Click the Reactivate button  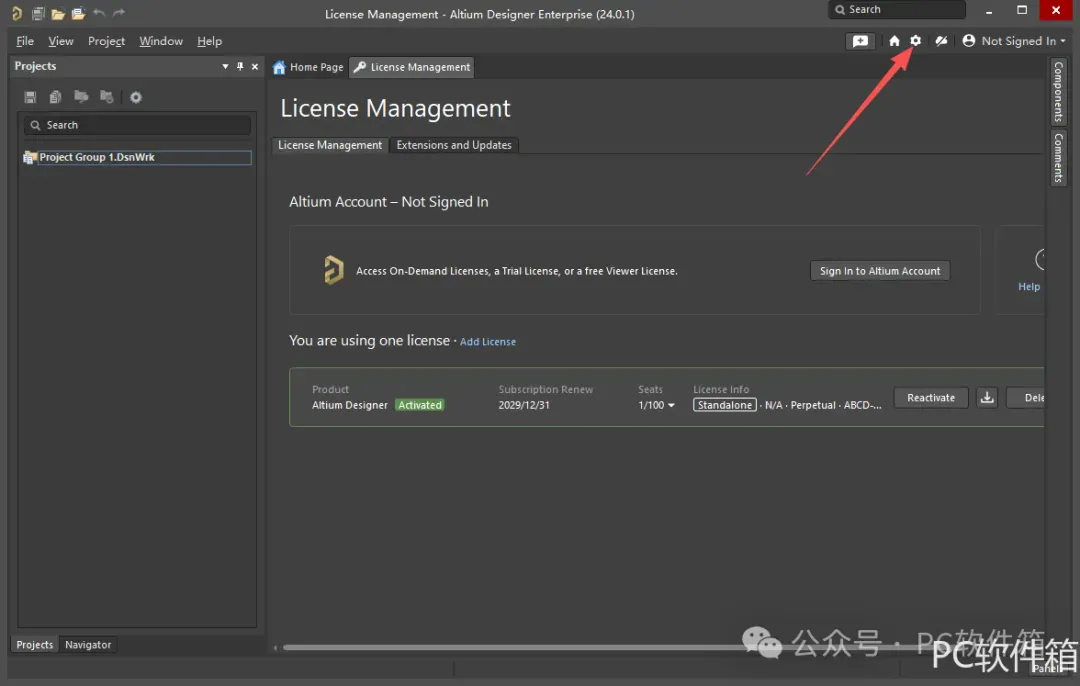click(931, 397)
